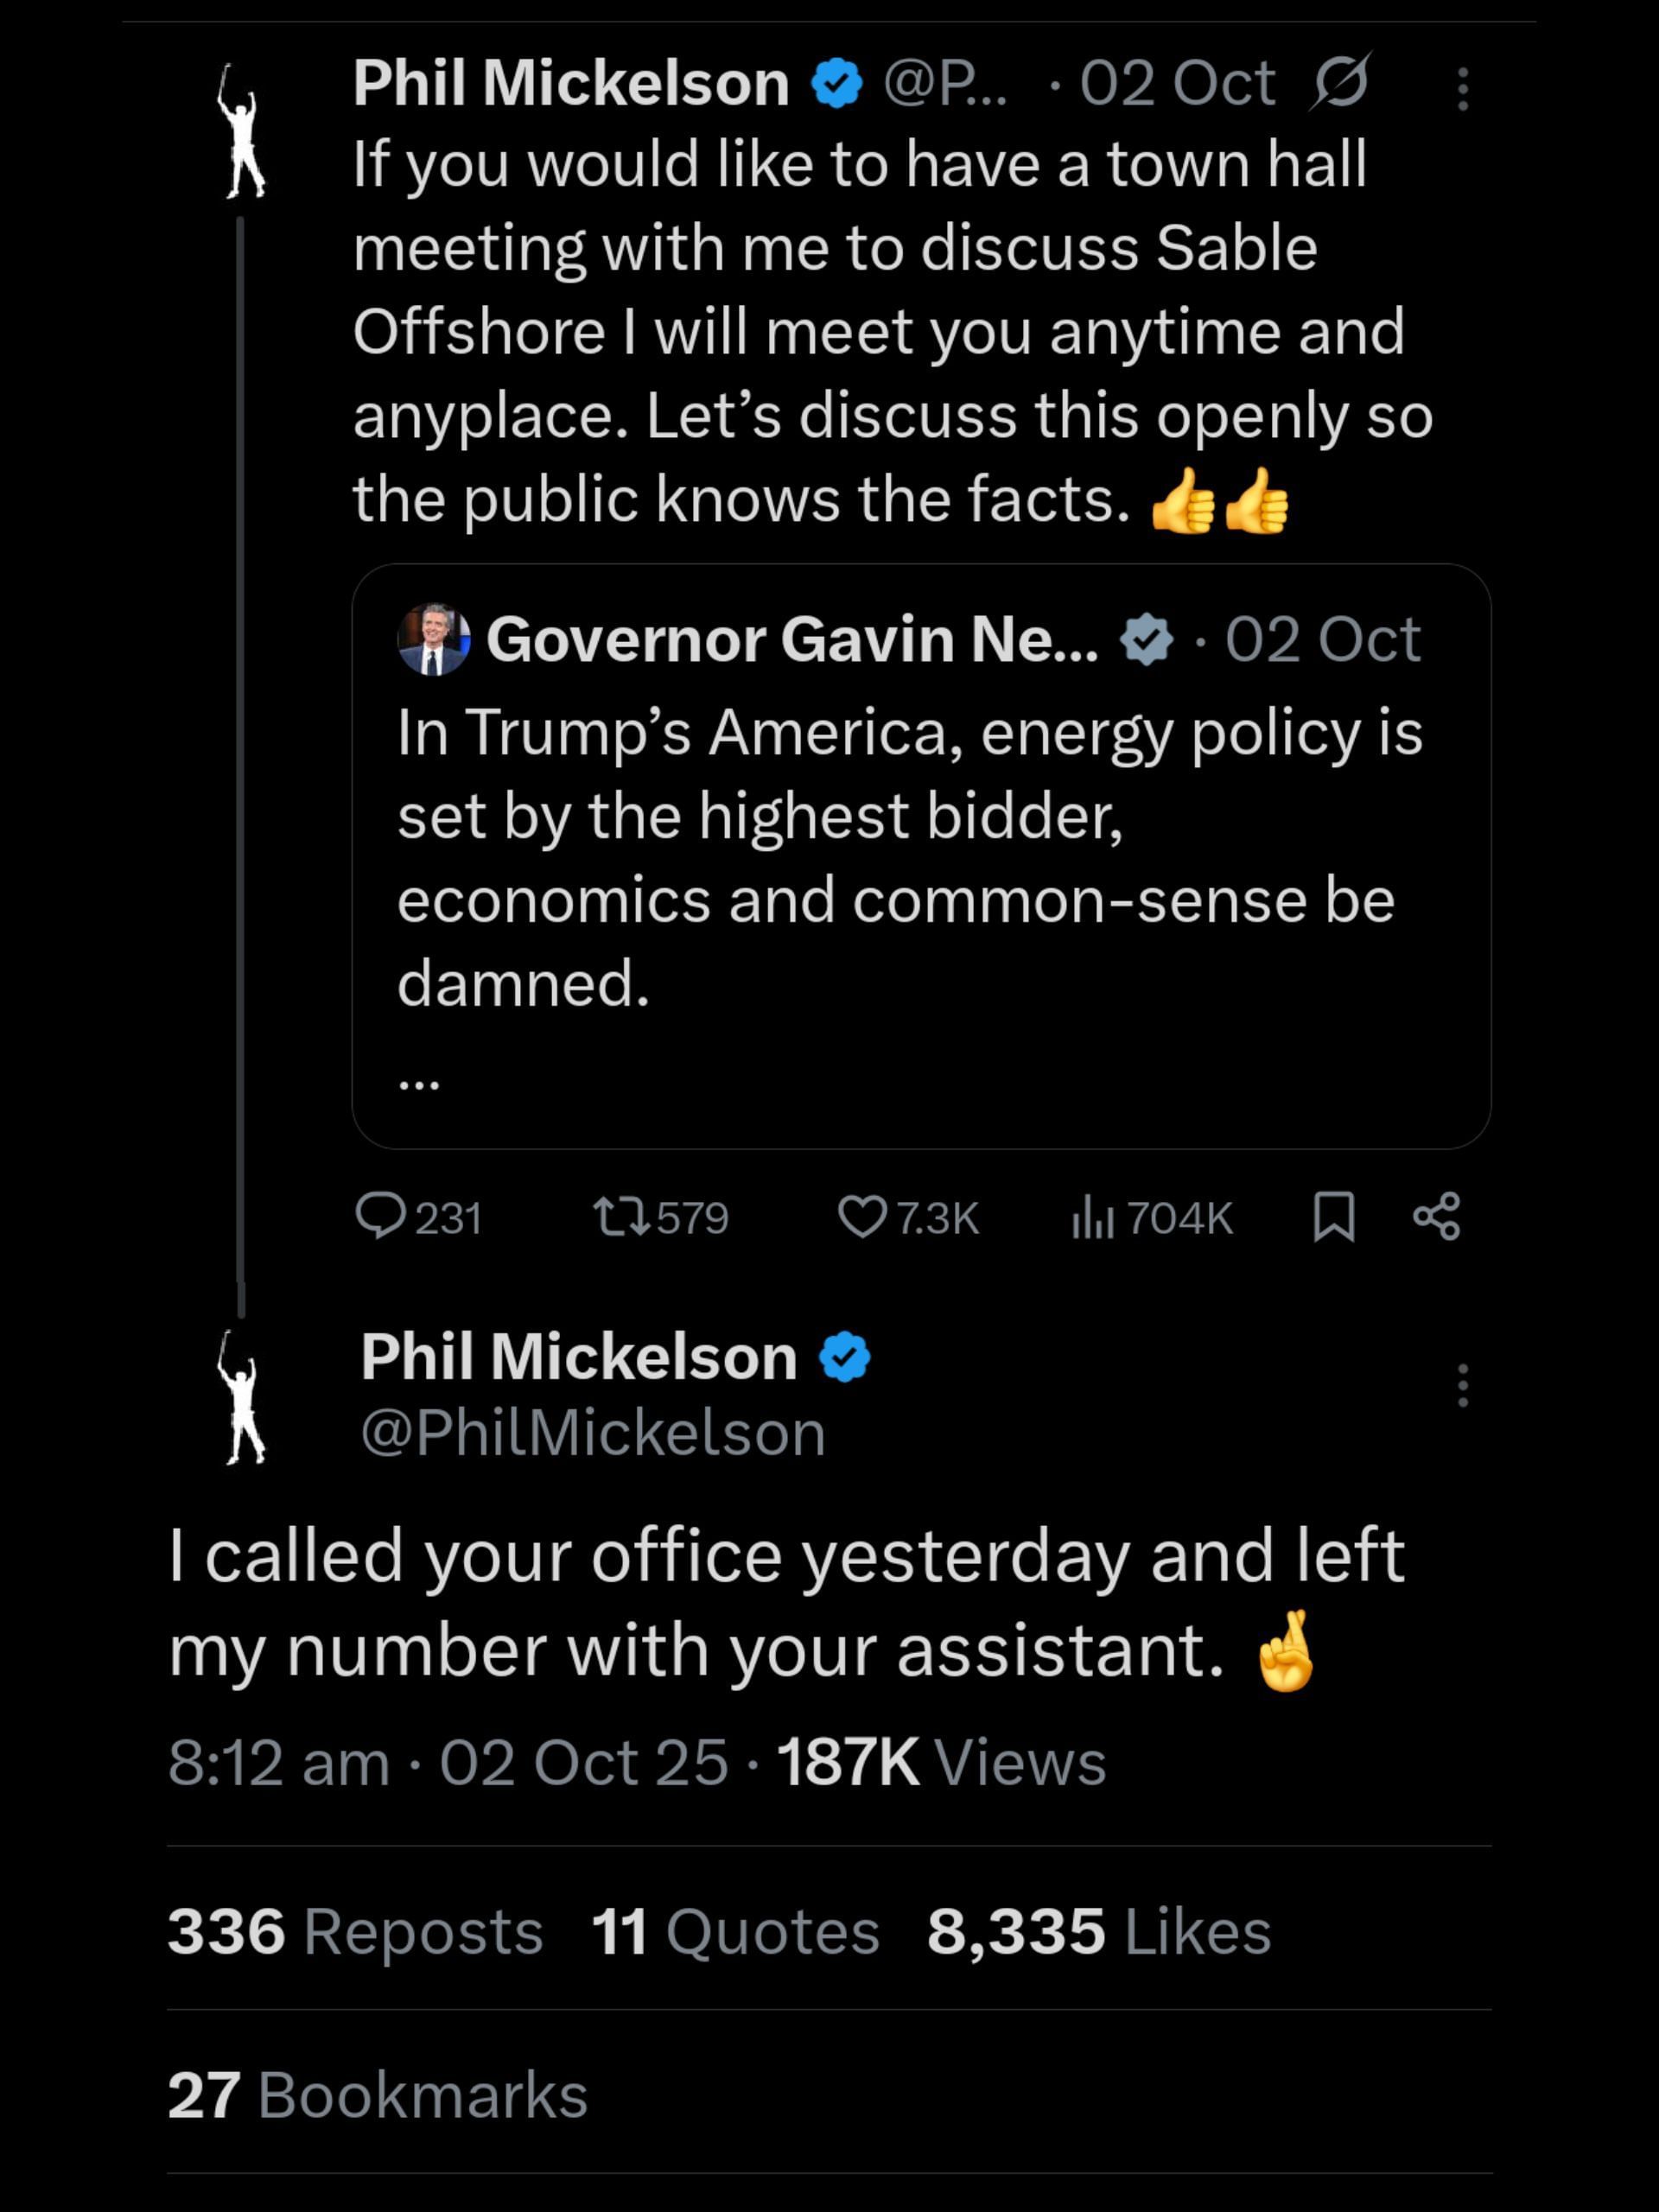The image size is (1659, 2212).
Task: Open Governor Gavin Newsom's profile picture
Action: click(433, 639)
